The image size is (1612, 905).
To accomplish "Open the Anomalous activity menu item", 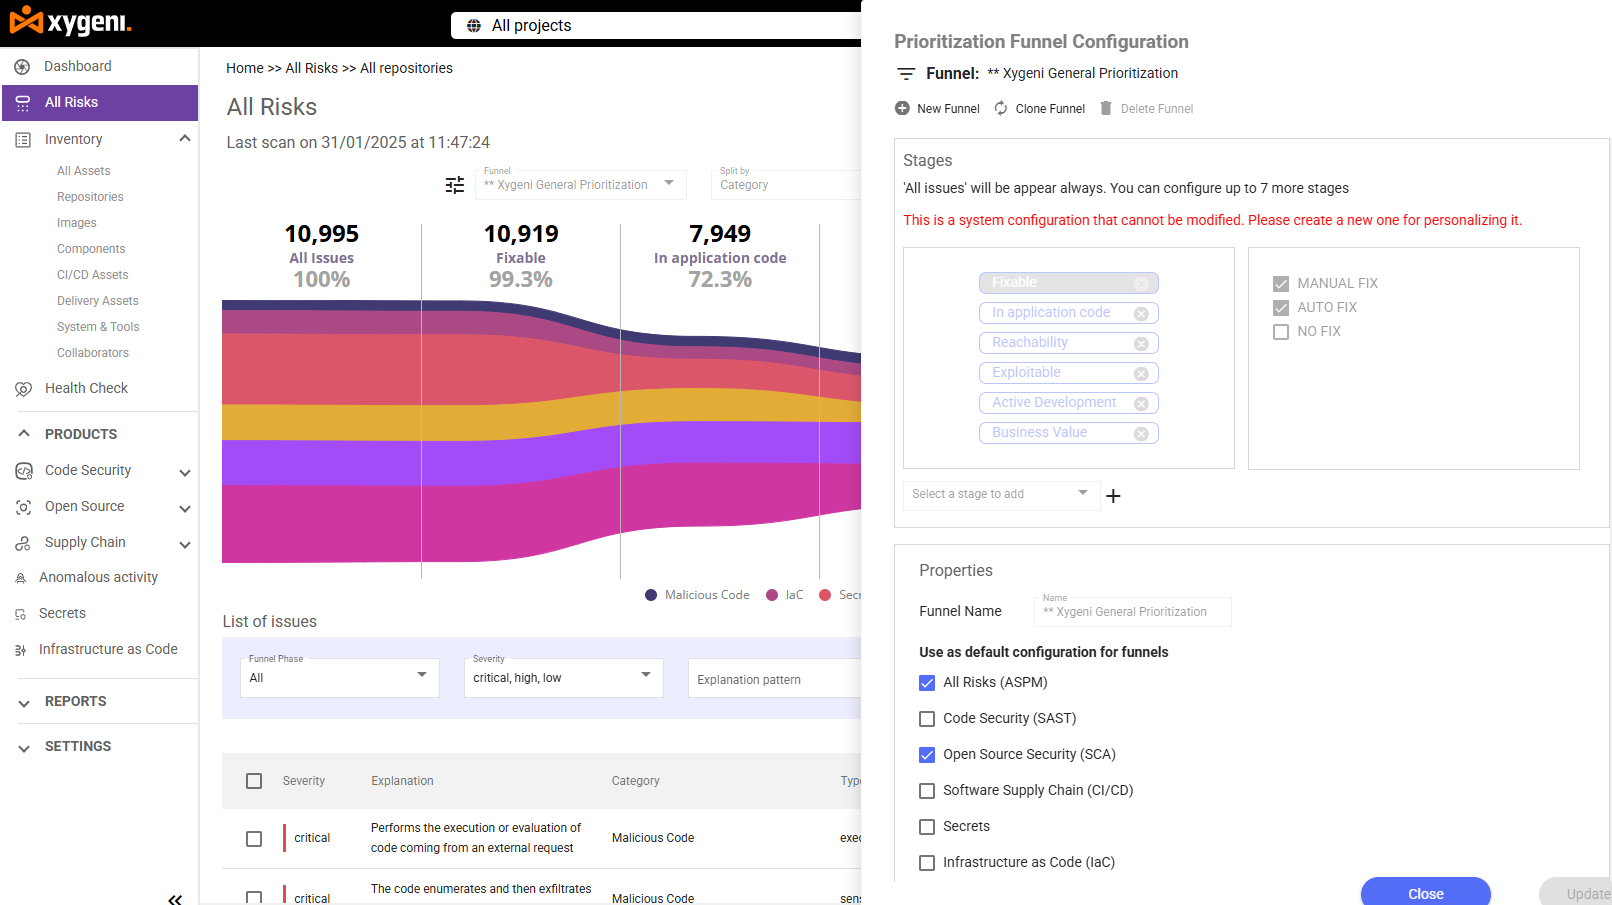I will (98, 577).
